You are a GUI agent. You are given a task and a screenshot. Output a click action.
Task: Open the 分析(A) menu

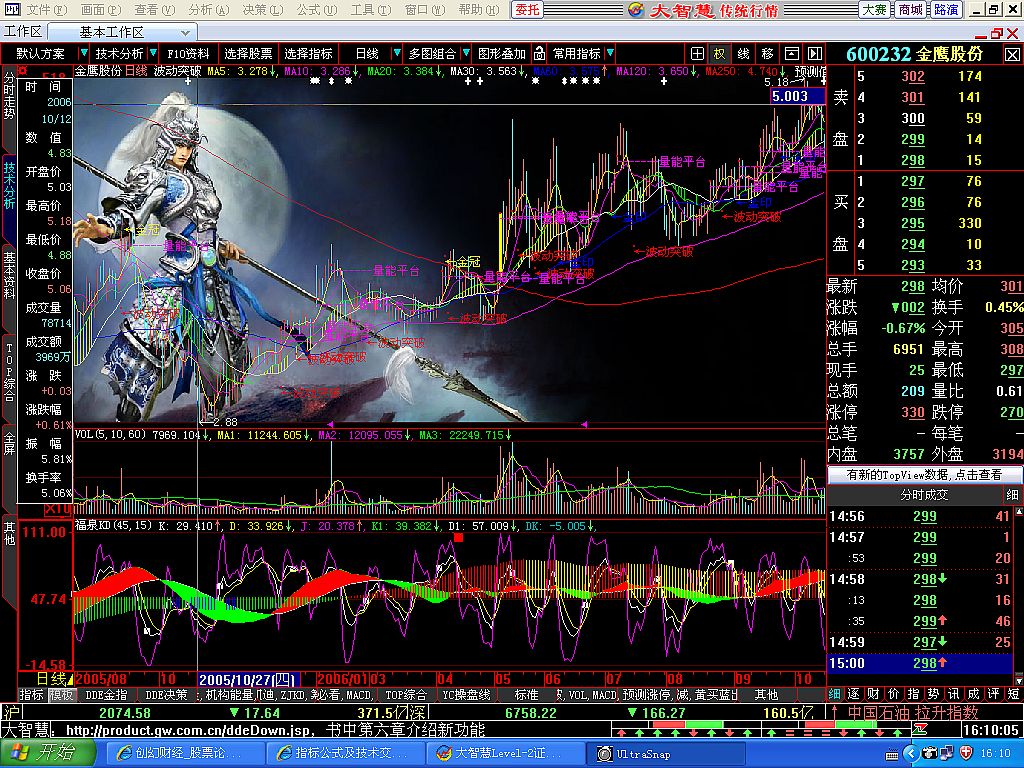point(208,10)
